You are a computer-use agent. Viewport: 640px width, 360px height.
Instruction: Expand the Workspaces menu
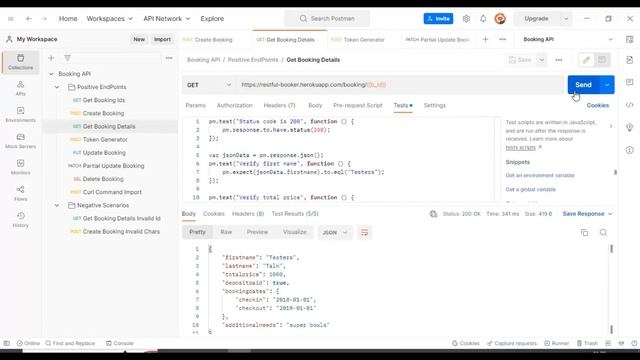pos(109,19)
